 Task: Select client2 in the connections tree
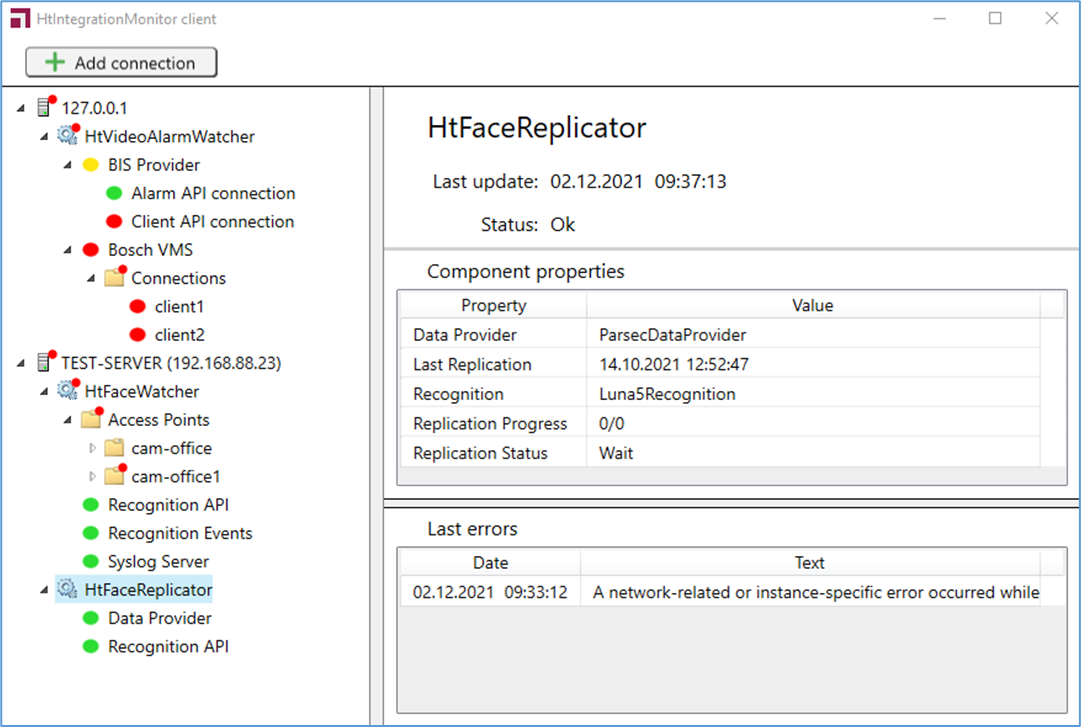(x=179, y=335)
